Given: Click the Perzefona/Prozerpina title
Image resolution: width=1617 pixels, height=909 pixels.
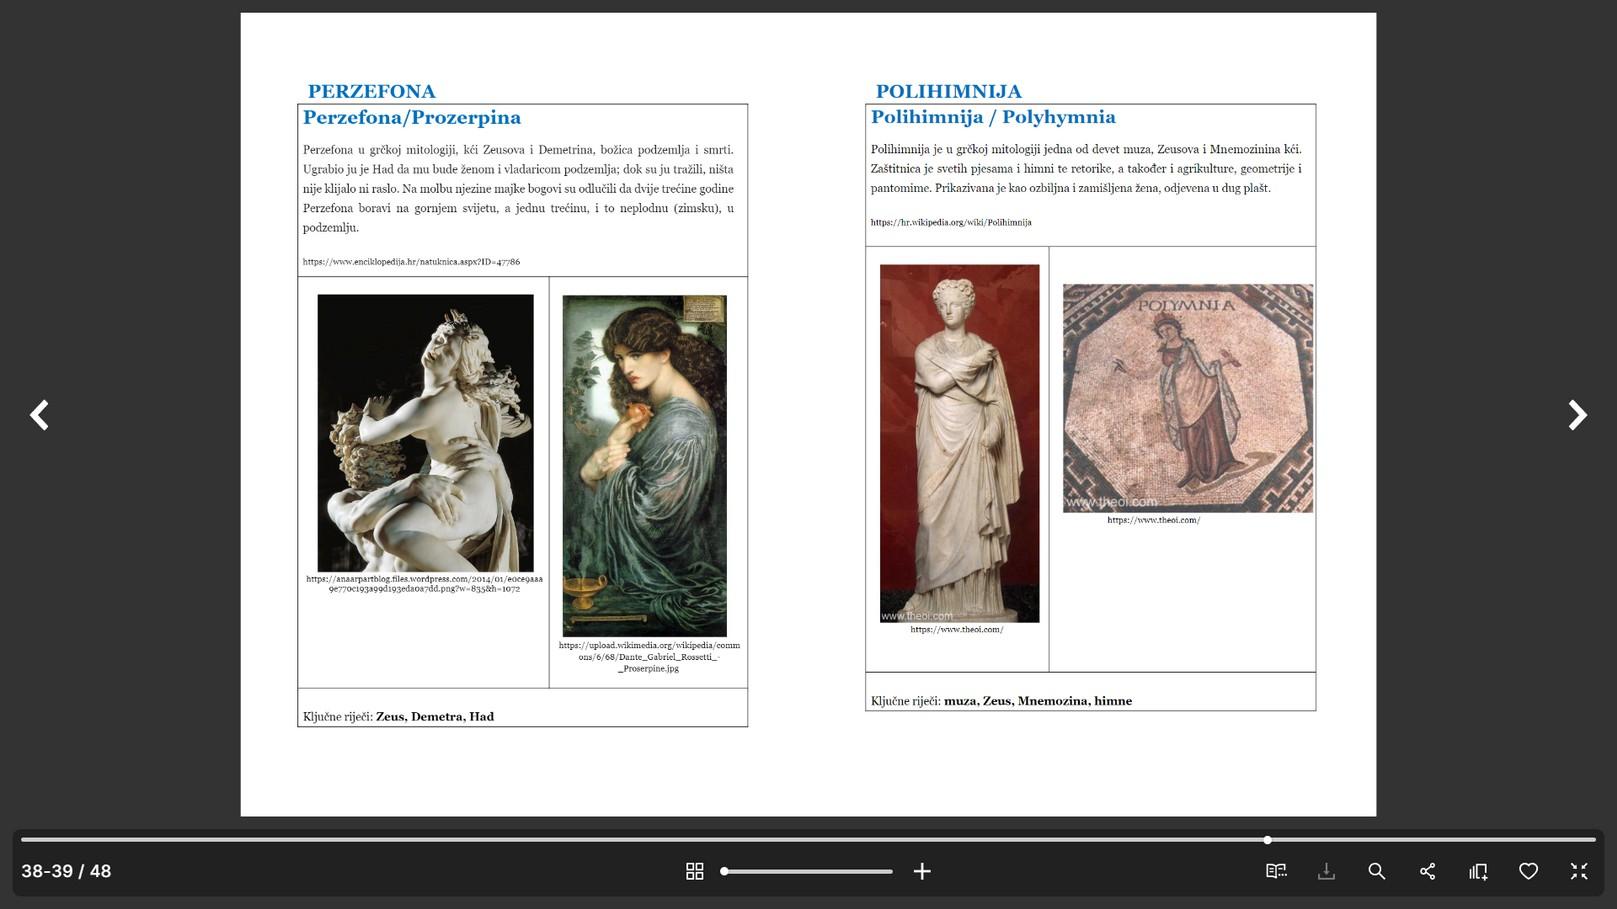Looking at the screenshot, I should click(412, 118).
